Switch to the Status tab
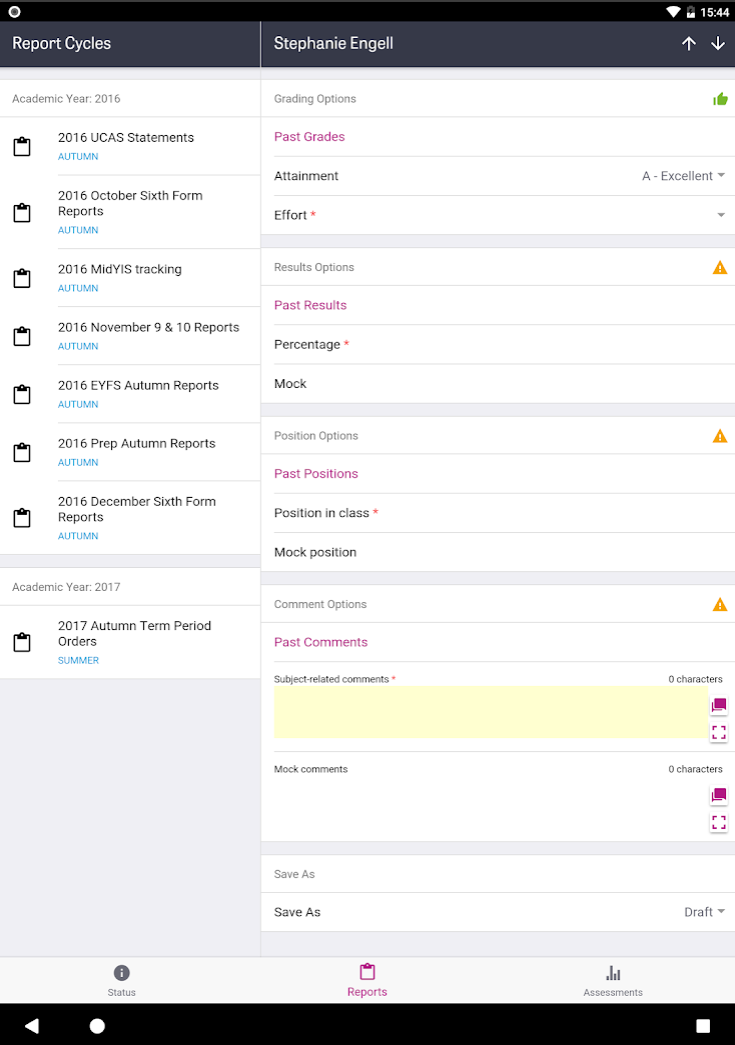 coord(121,980)
